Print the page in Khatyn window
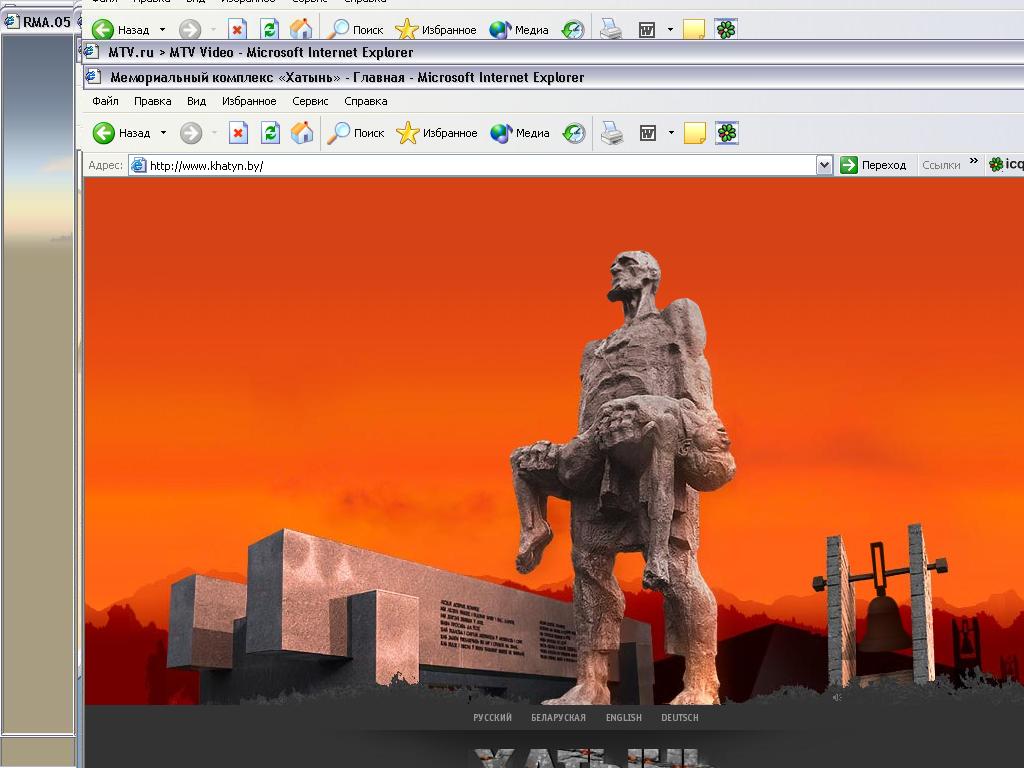The image size is (1024, 768). point(612,133)
